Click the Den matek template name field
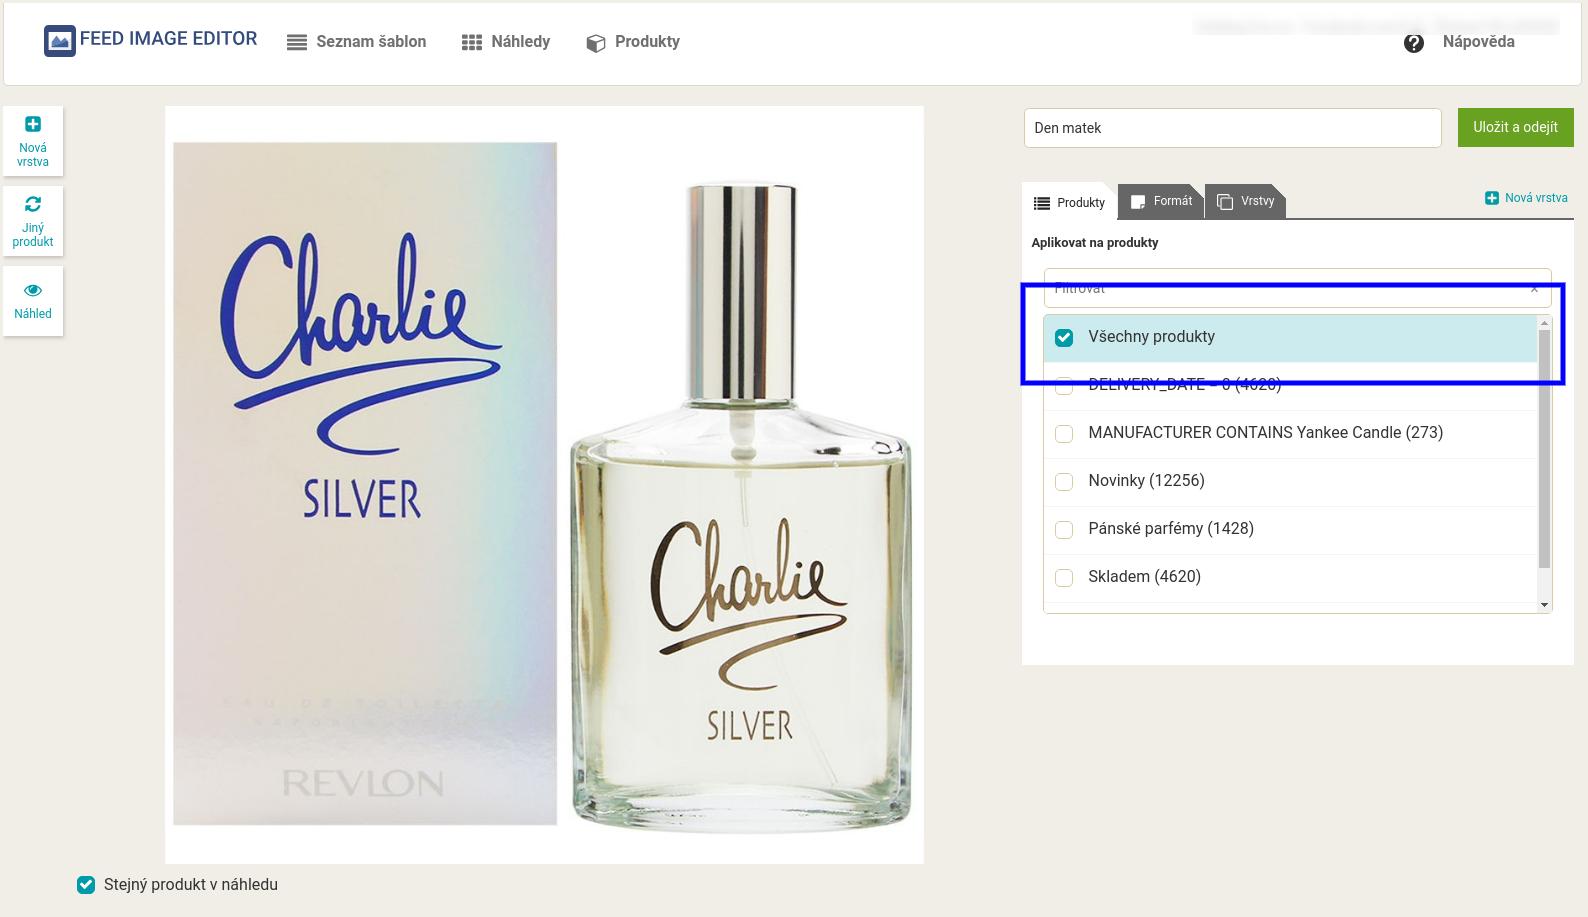The height and width of the screenshot is (917, 1588). [1232, 128]
